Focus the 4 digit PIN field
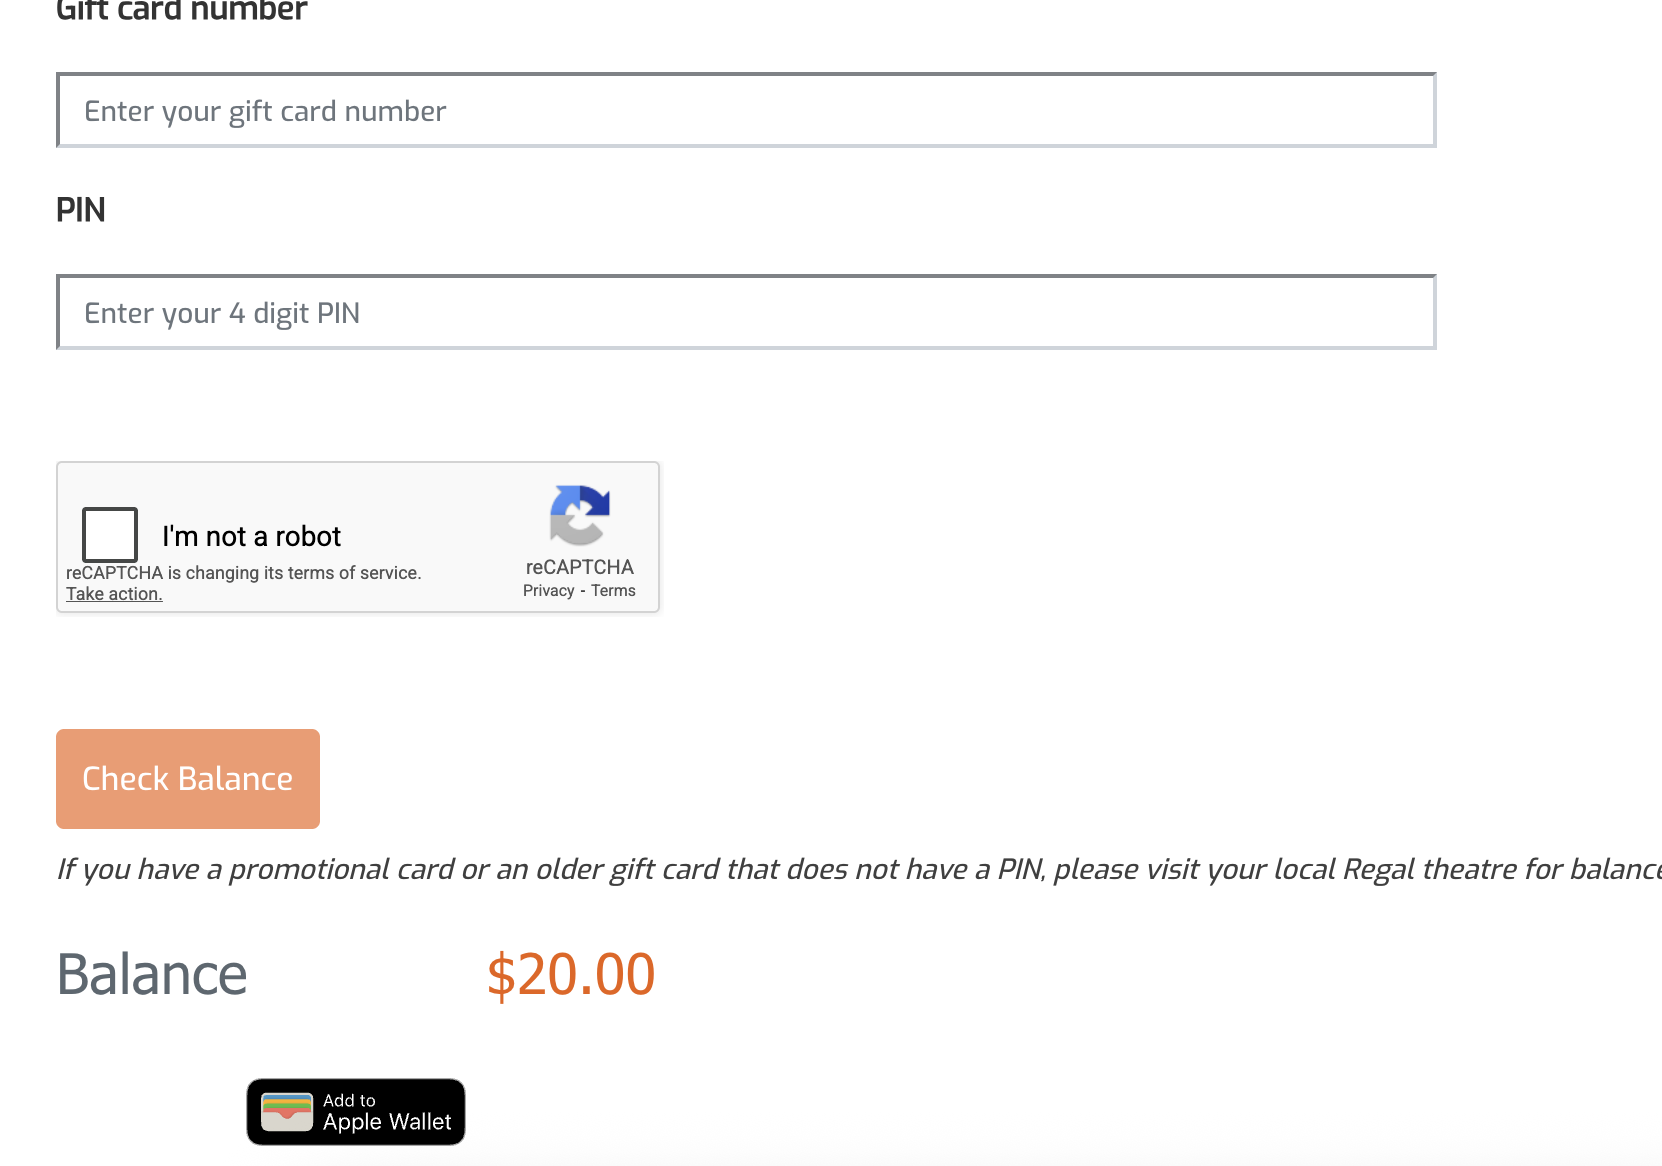The width and height of the screenshot is (1662, 1166). (x=746, y=313)
